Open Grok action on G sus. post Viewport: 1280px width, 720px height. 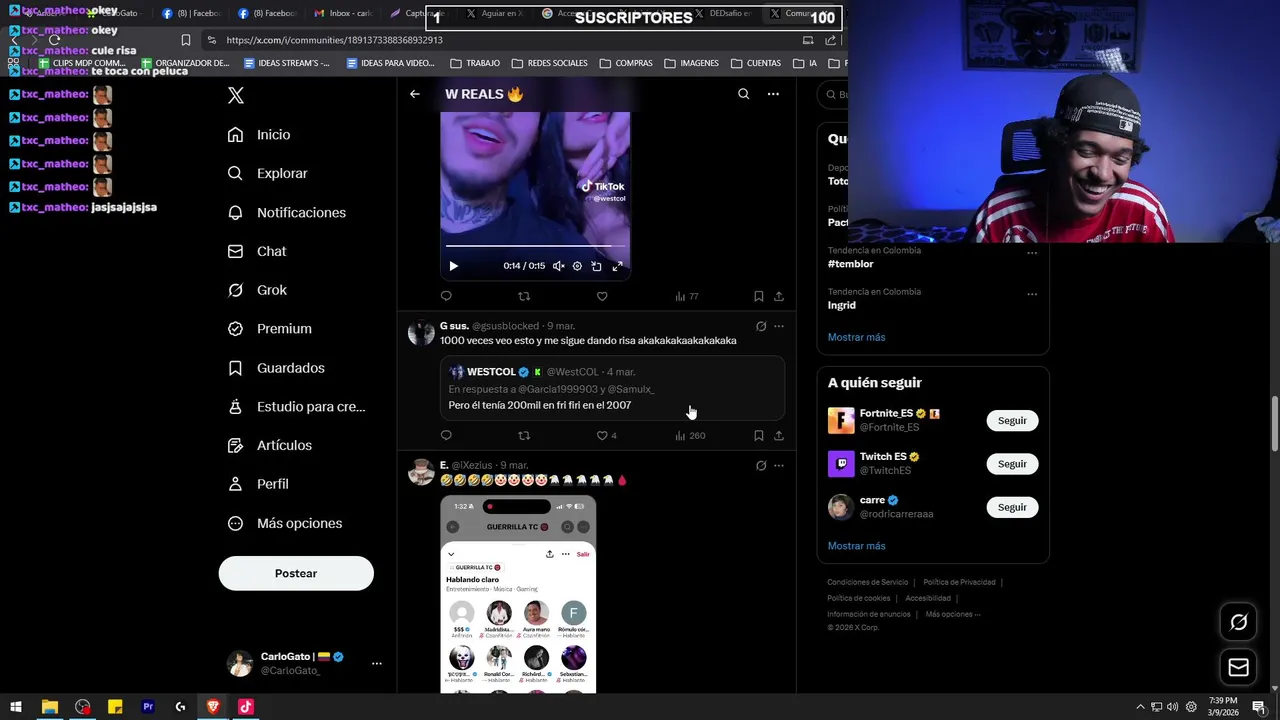(x=761, y=326)
